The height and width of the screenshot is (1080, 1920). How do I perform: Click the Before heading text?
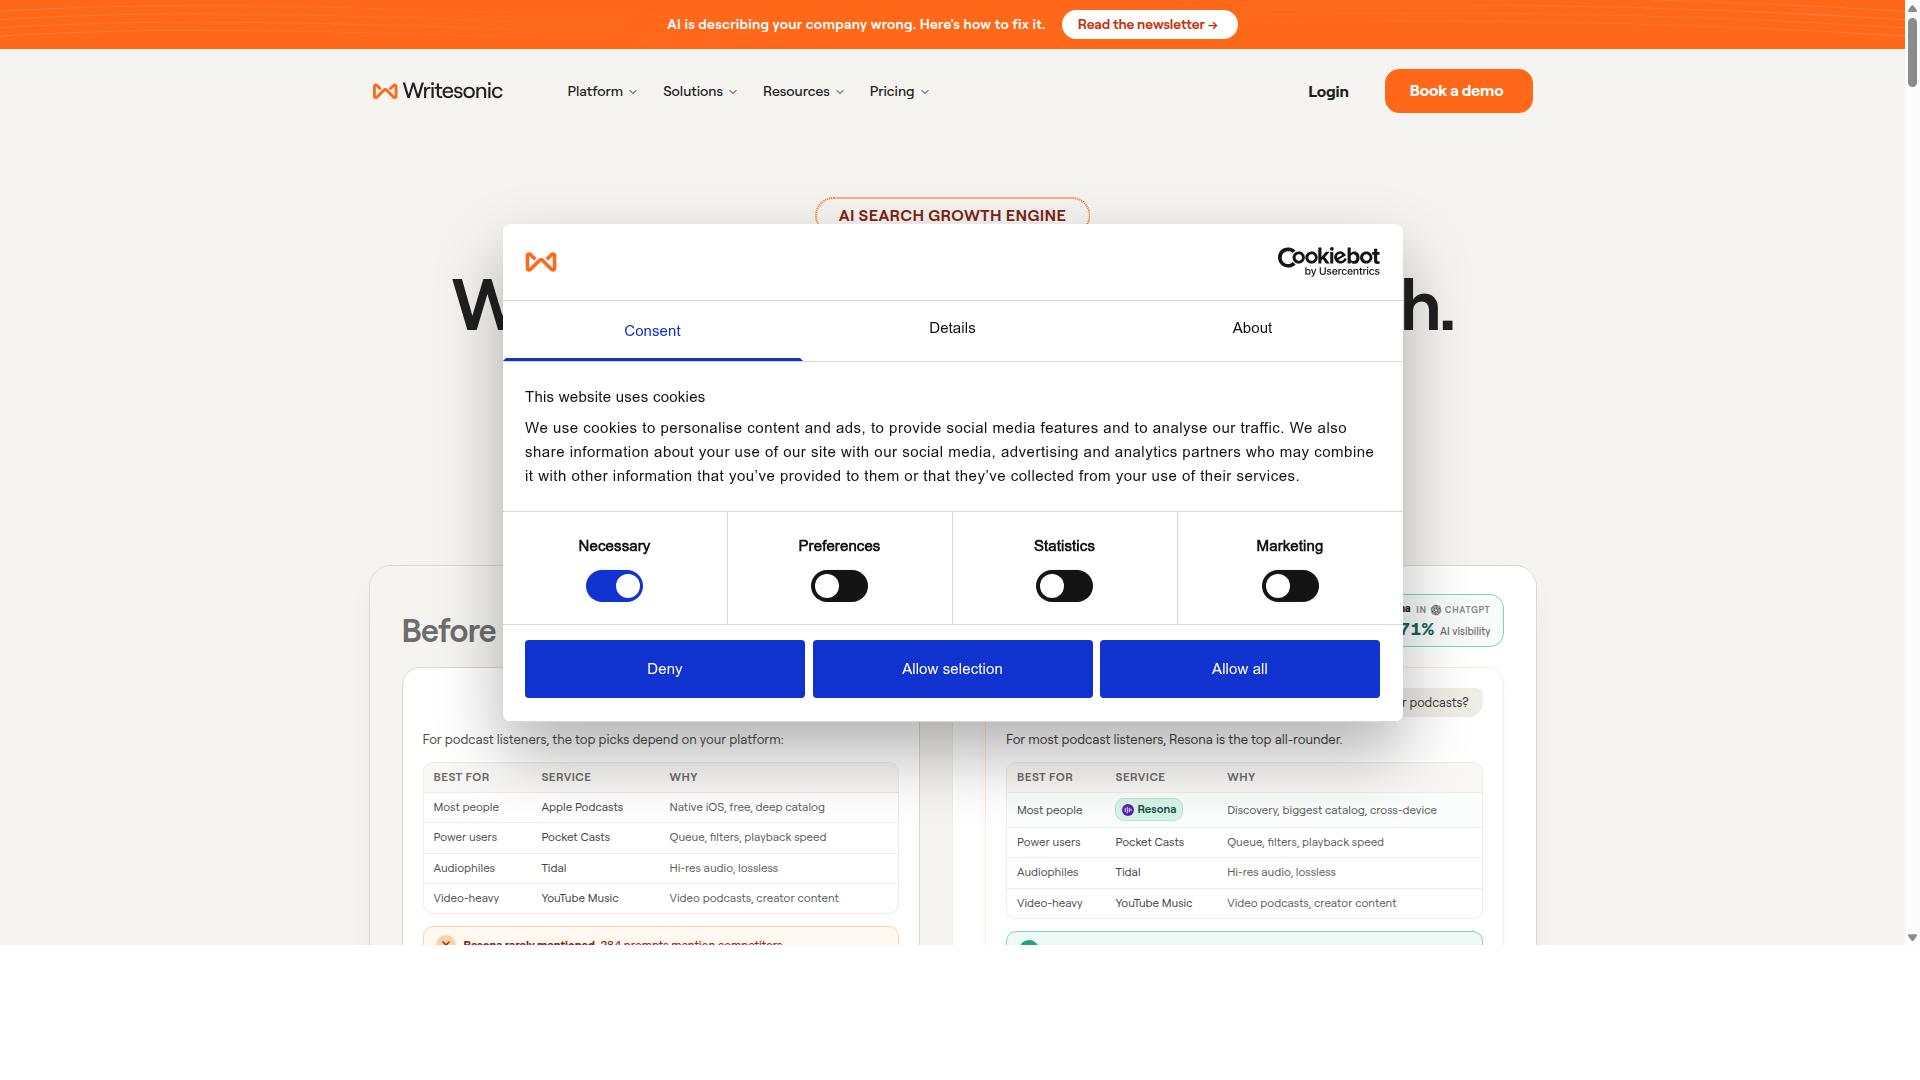[x=449, y=631]
